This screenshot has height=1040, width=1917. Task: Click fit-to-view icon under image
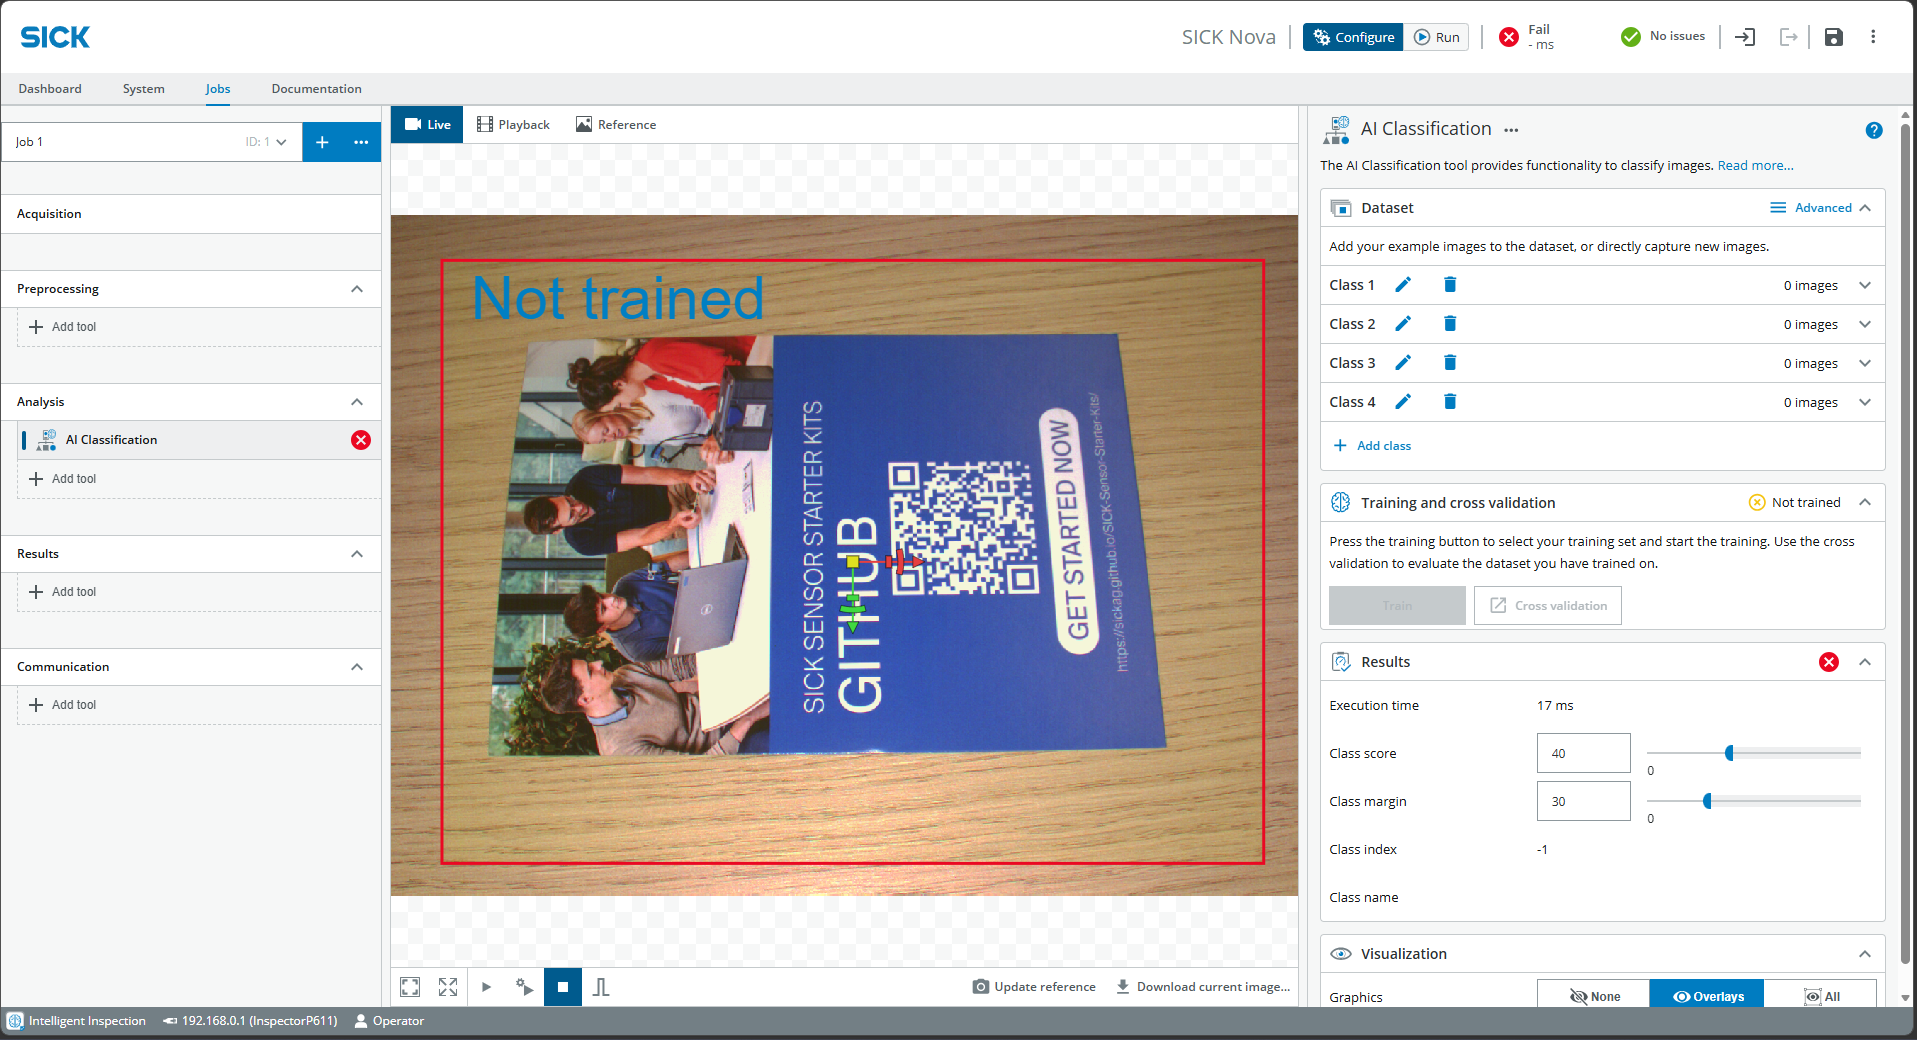[410, 987]
